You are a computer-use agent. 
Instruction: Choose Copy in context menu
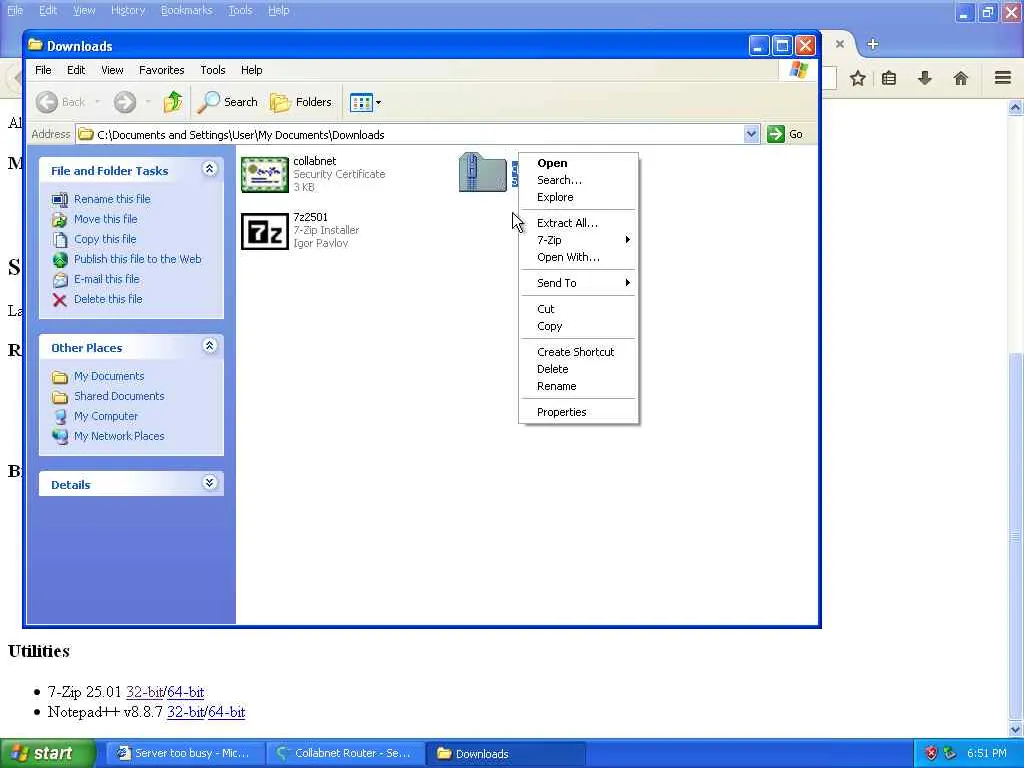pyautogui.click(x=578, y=326)
